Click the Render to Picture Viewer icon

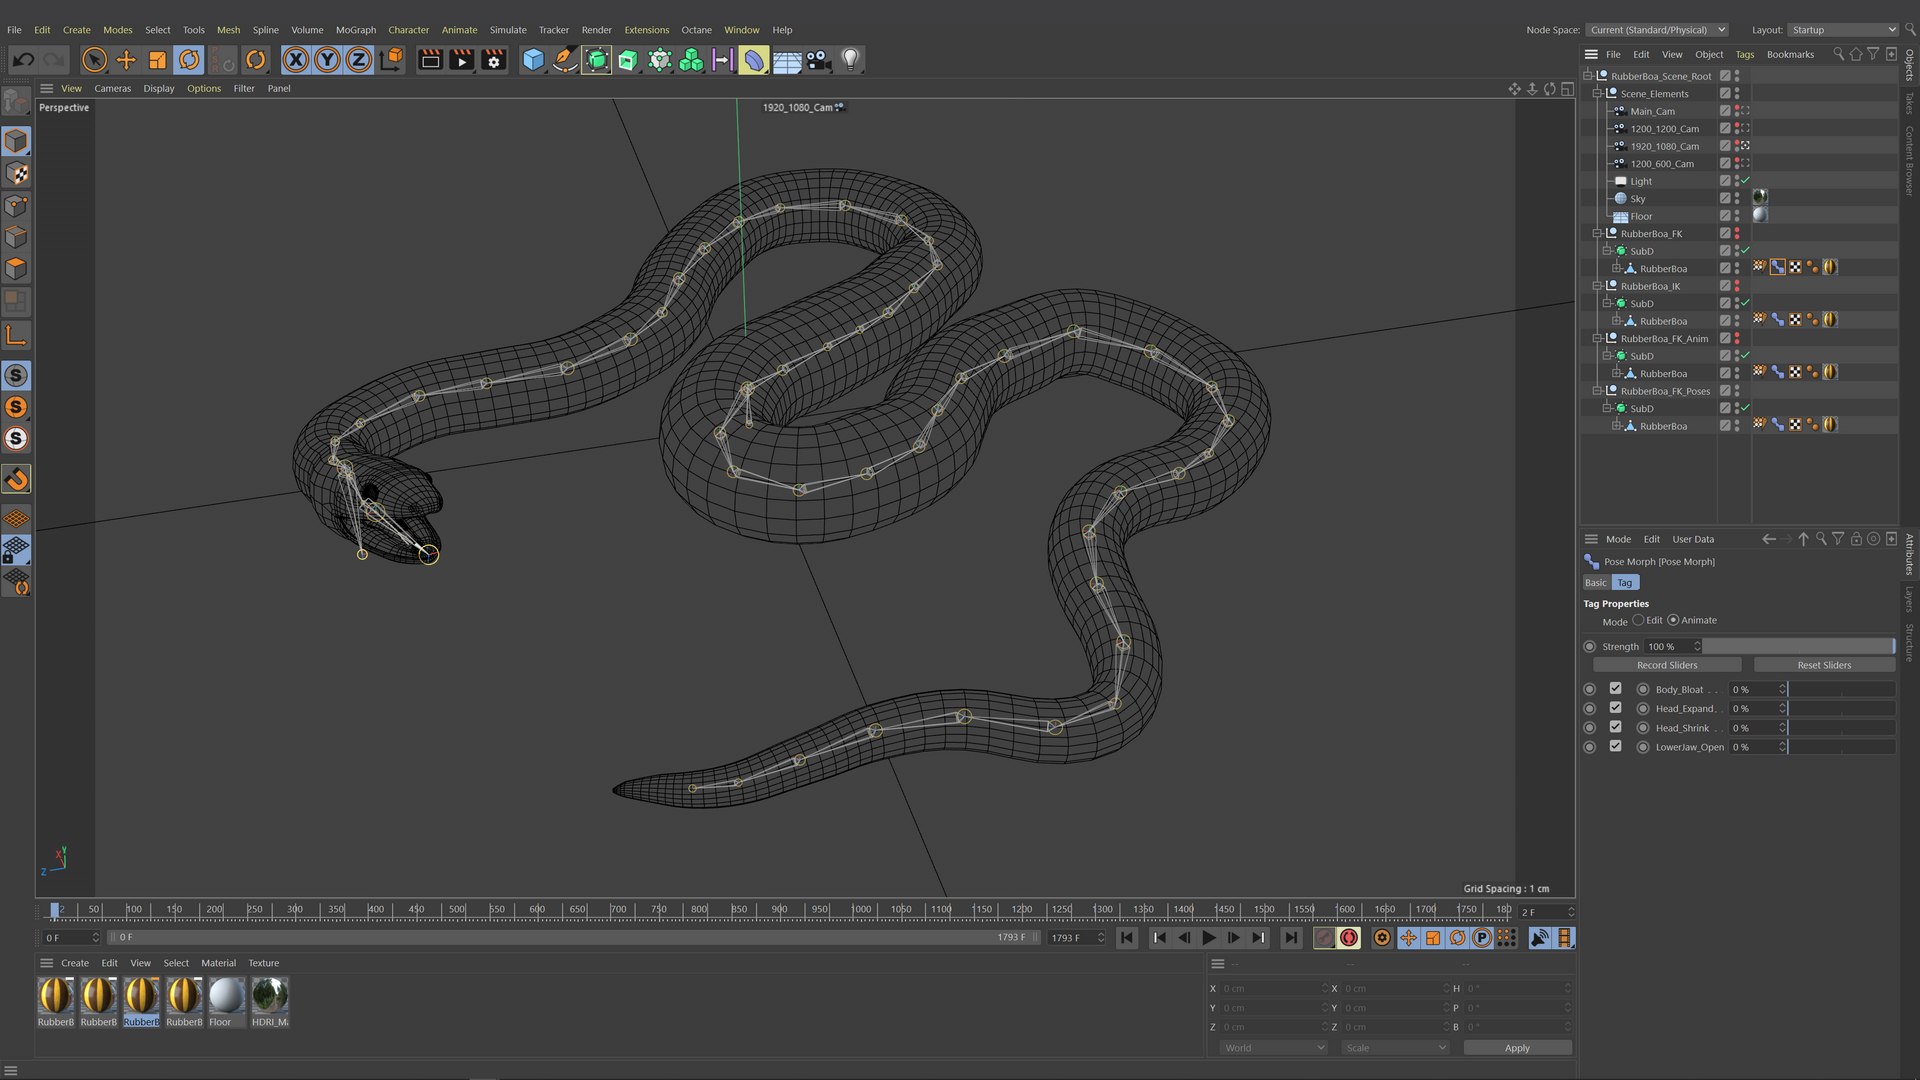[461, 60]
